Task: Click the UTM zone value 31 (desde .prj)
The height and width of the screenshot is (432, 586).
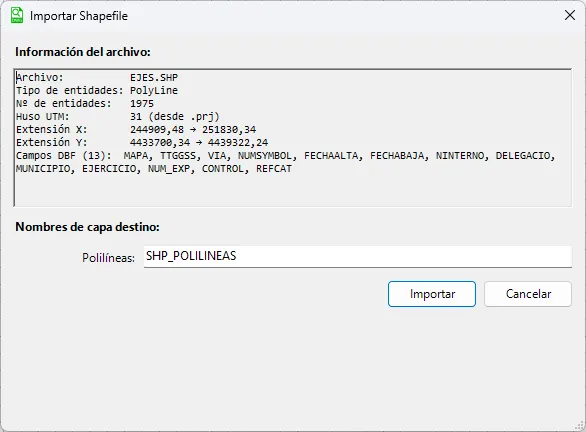Action: point(175,117)
